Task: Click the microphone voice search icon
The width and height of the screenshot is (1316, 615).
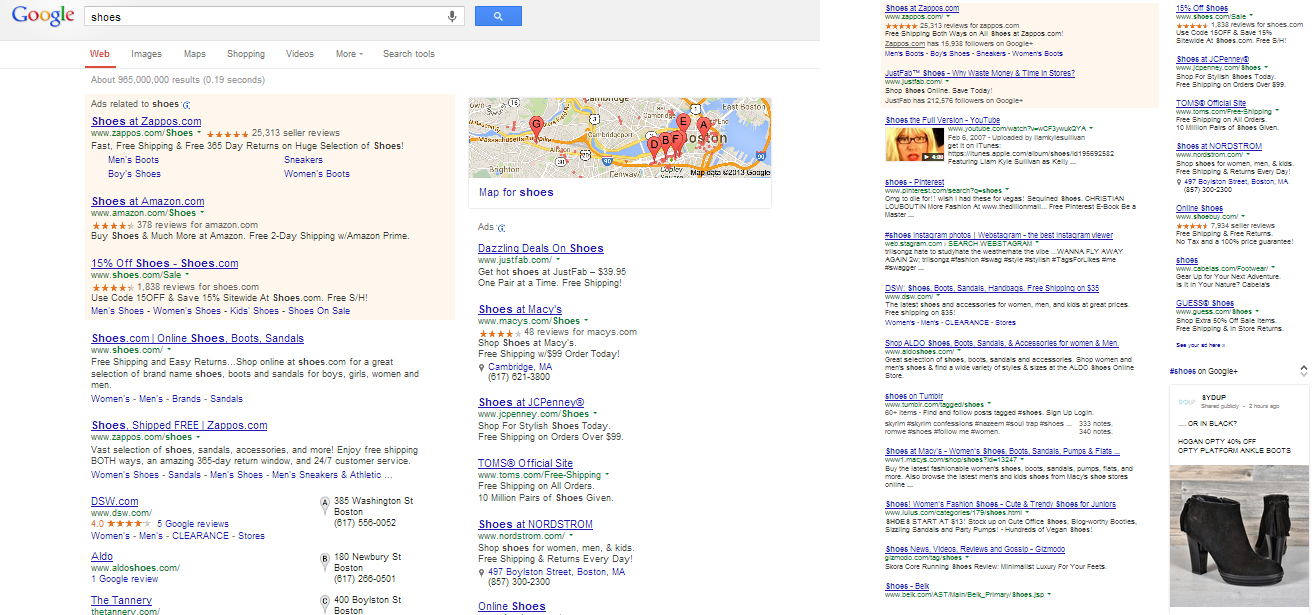Action: [452, 16]
